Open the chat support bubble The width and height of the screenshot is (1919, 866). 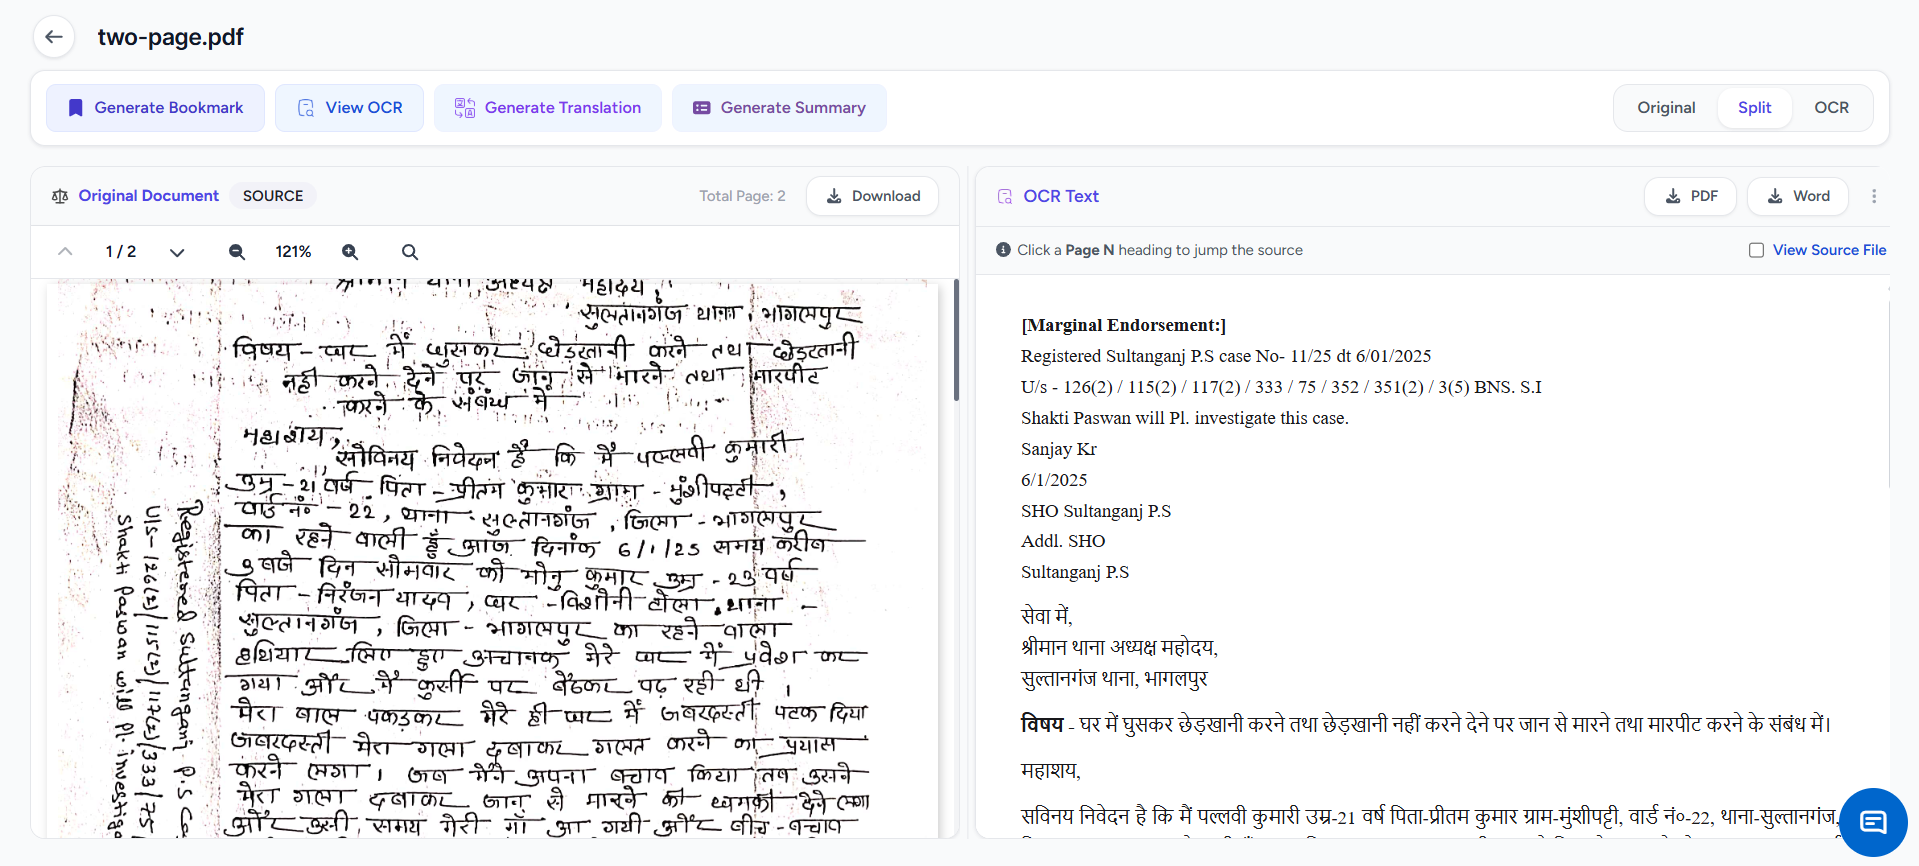click(x=1873, y=822)
